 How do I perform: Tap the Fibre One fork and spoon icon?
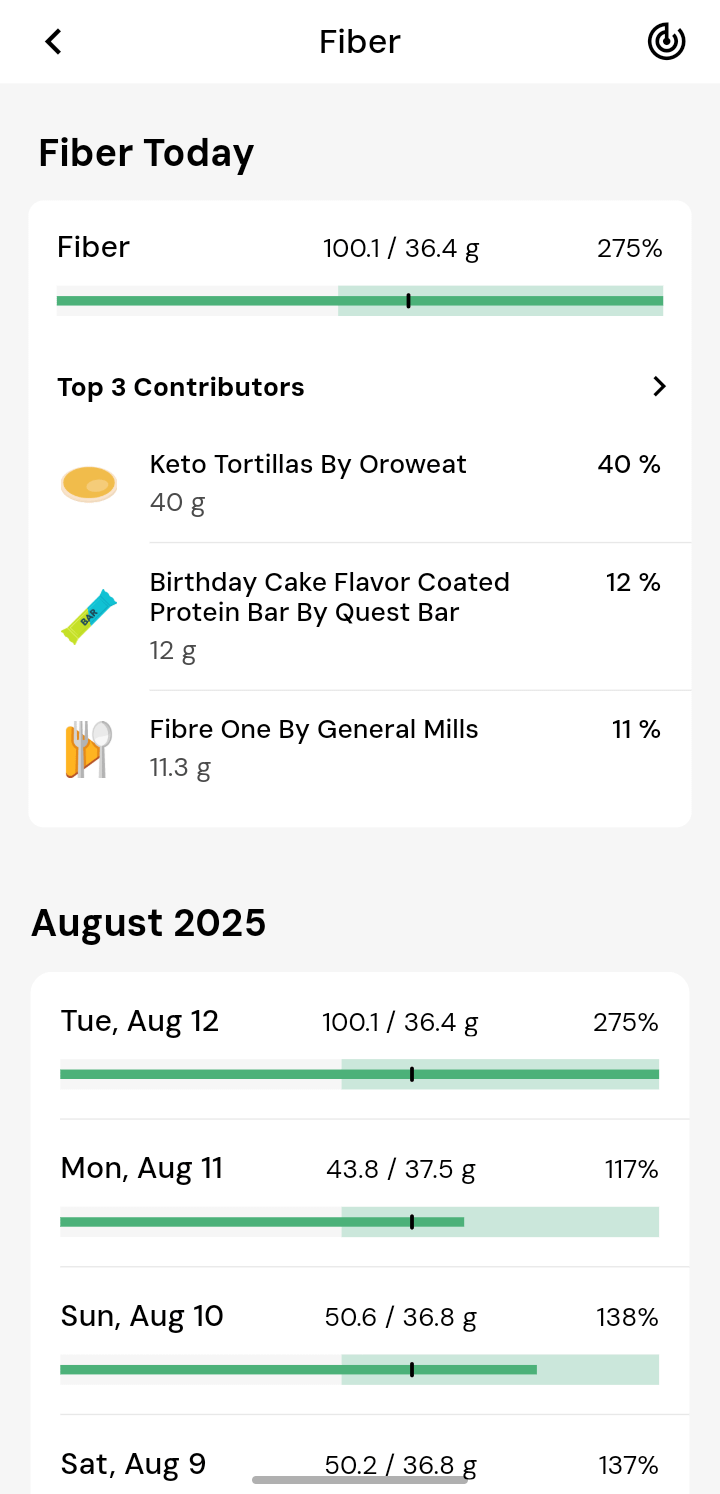[89, 749]
